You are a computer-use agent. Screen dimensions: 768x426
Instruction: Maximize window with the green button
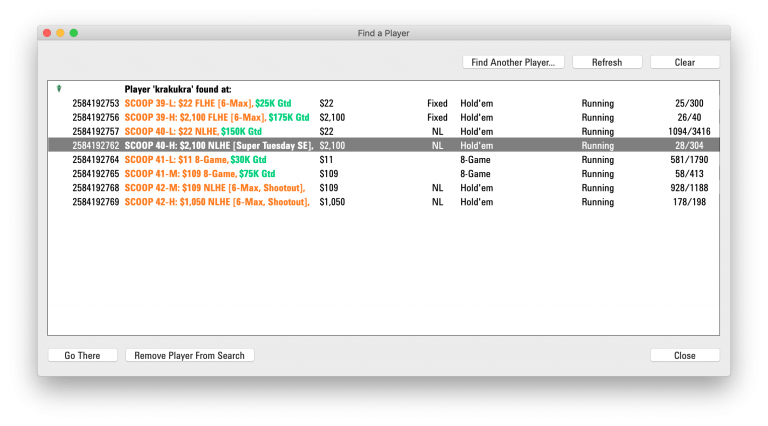[x=73, y=33]
